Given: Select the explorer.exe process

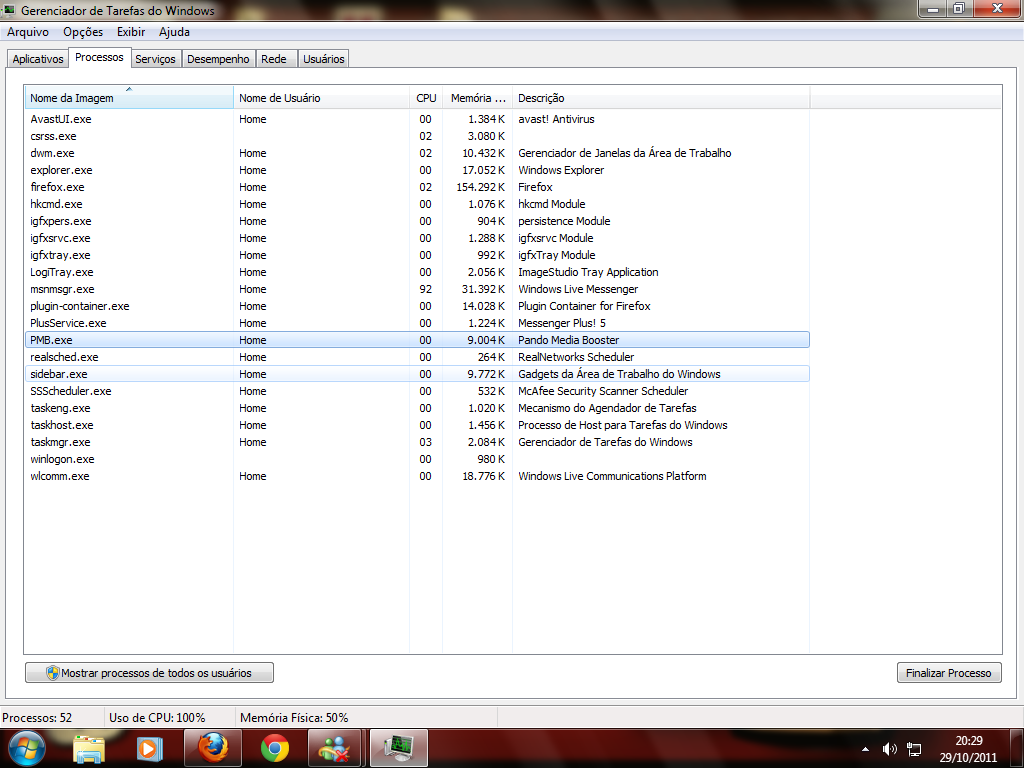Looking at the screenshot, I should pyautogui.click(x=417, y=170).
